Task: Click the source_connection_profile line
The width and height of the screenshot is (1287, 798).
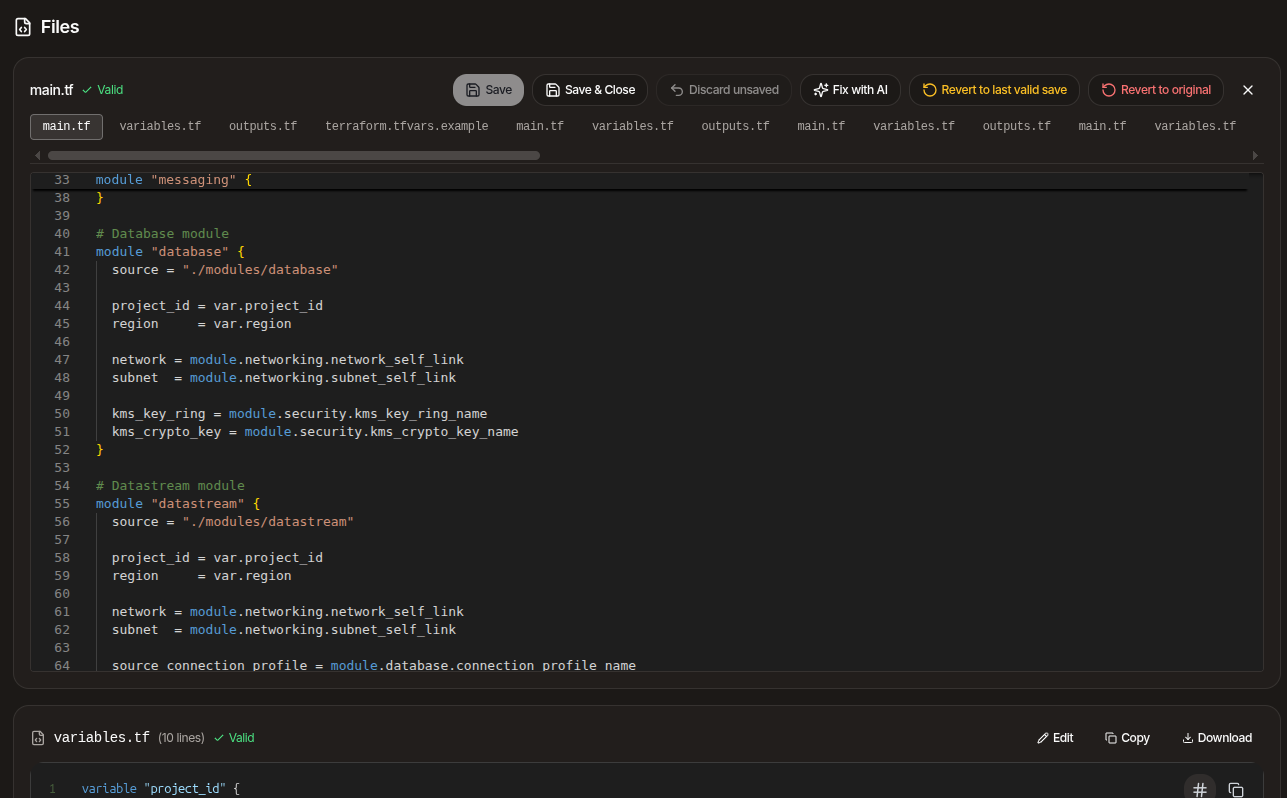Action: click(374, 665)
